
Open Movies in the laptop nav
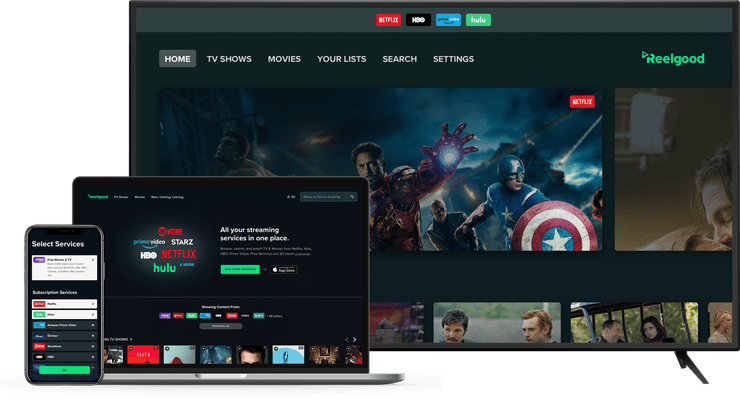click(140, 197)
